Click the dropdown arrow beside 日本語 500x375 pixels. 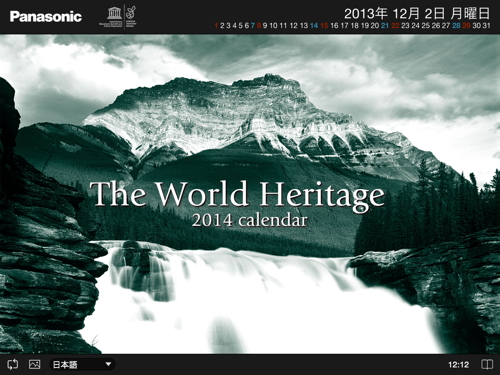[x=108, y=364]
